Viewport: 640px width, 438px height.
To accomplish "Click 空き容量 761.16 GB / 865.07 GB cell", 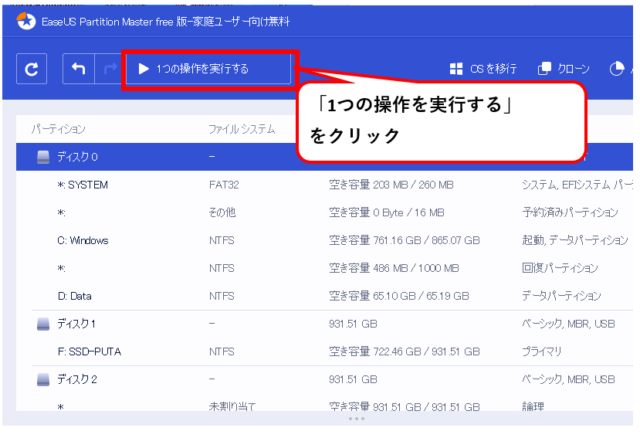I will pos(404,240).
